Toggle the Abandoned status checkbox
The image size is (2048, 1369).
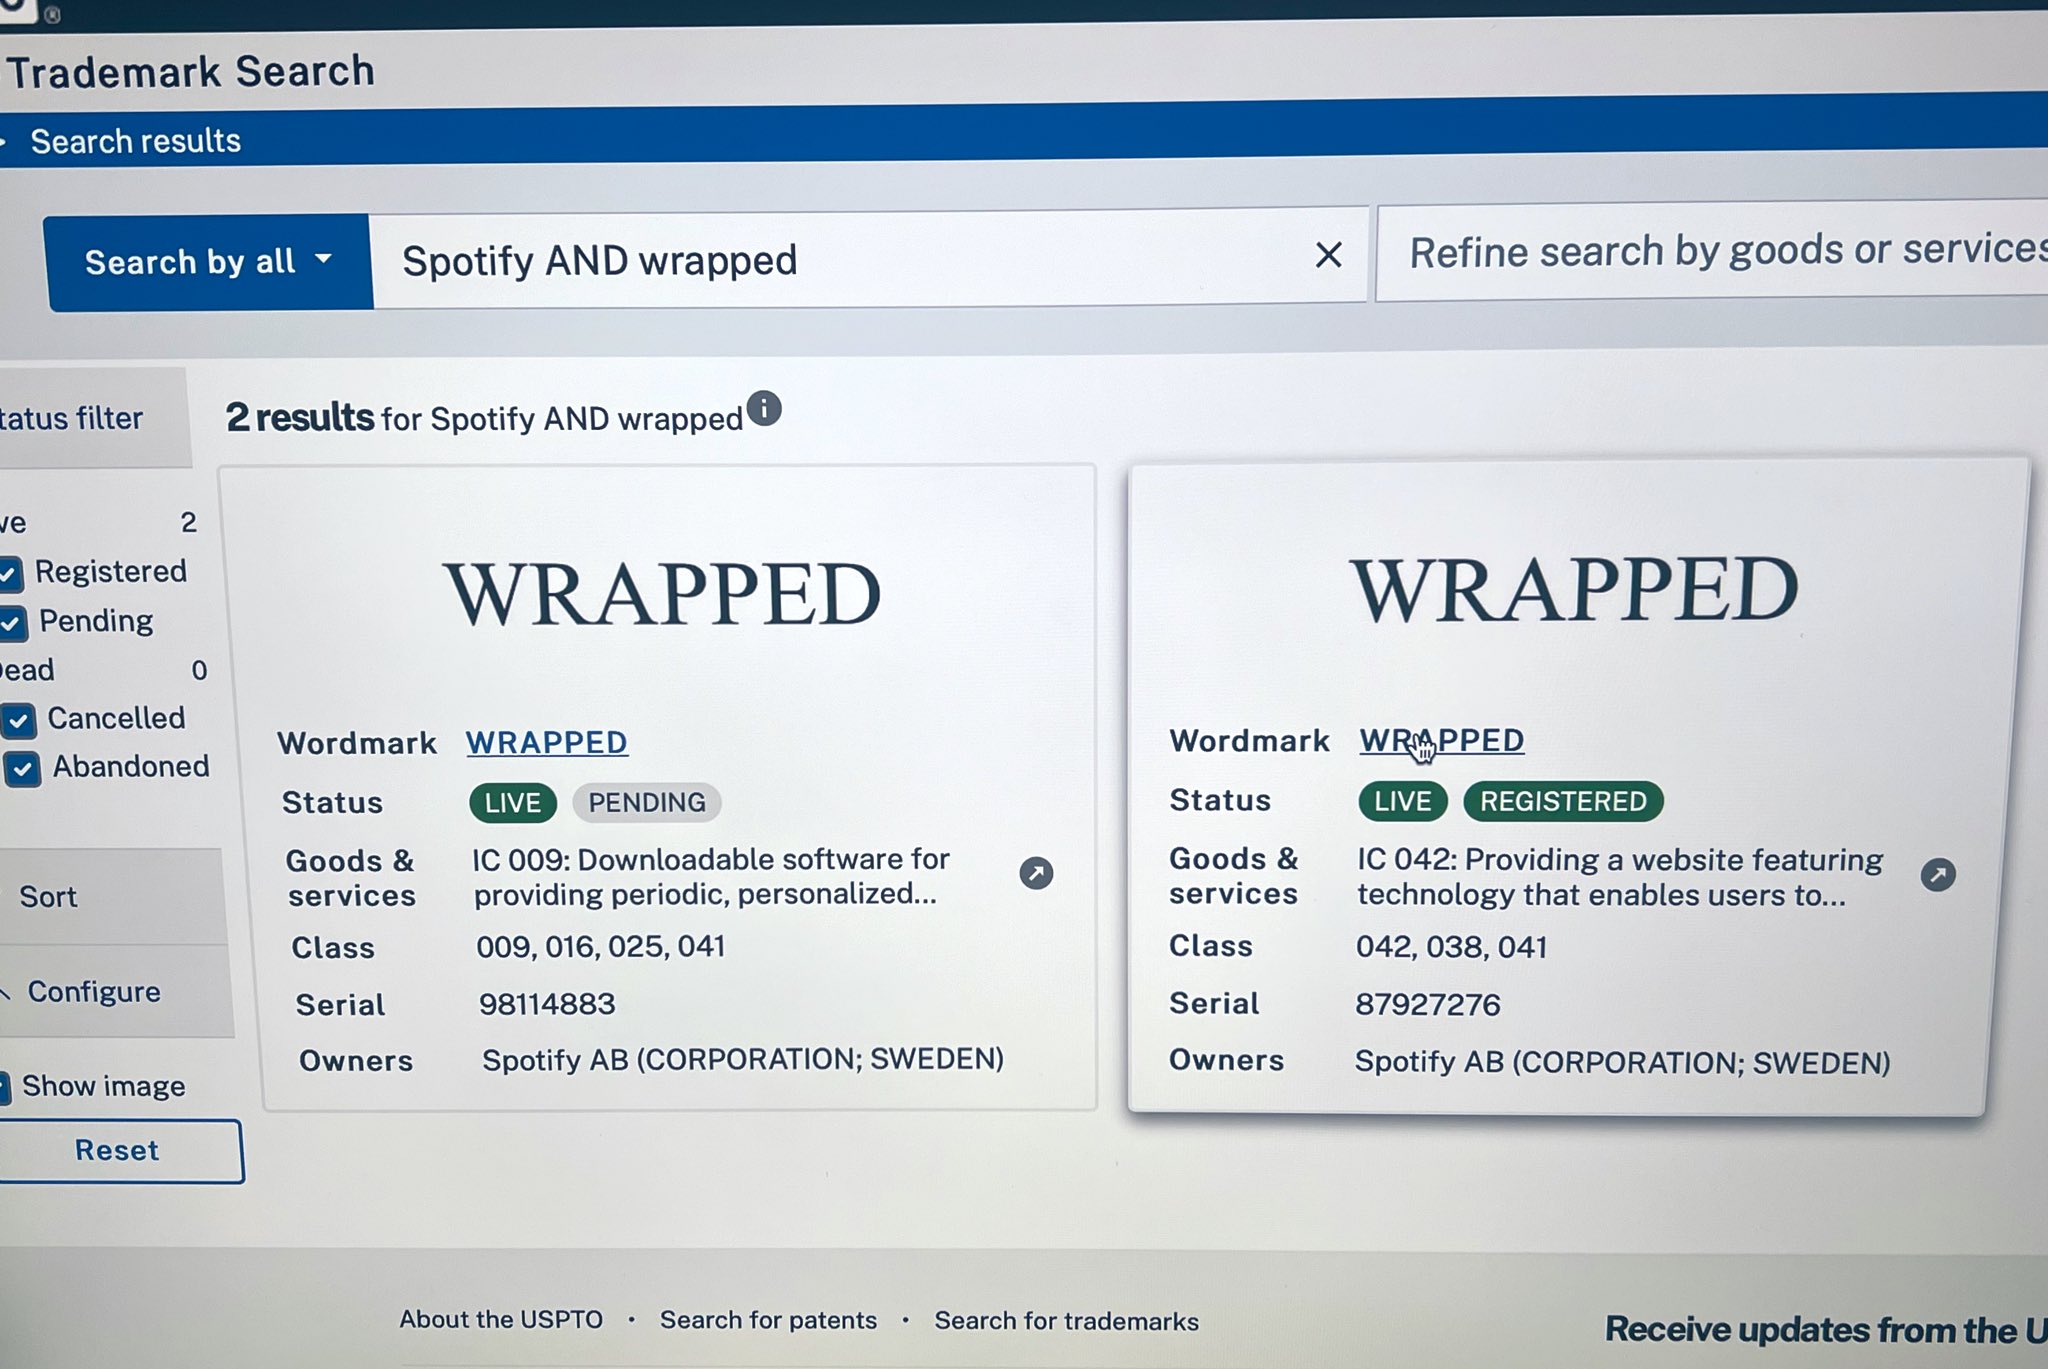click(22, 768)
